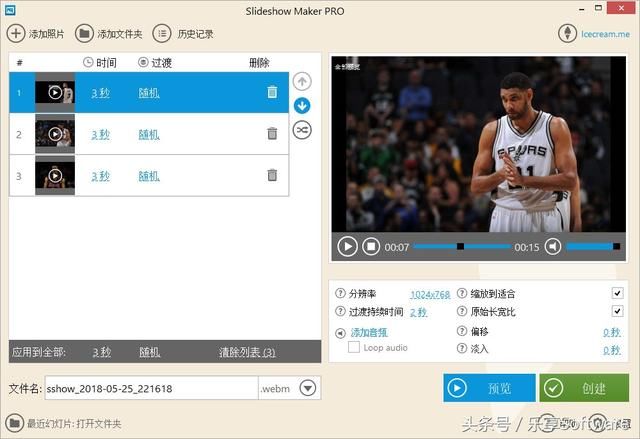Viewport: 640px width, 439px height.
Task: Click the preview playback progress slider
Action: pyautogui.click(x=460, y=246)
